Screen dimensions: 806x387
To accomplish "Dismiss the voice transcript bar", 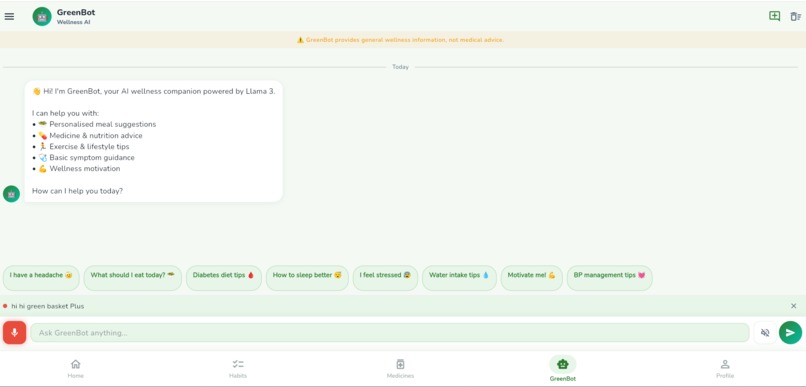I will (x=794, y=306).
